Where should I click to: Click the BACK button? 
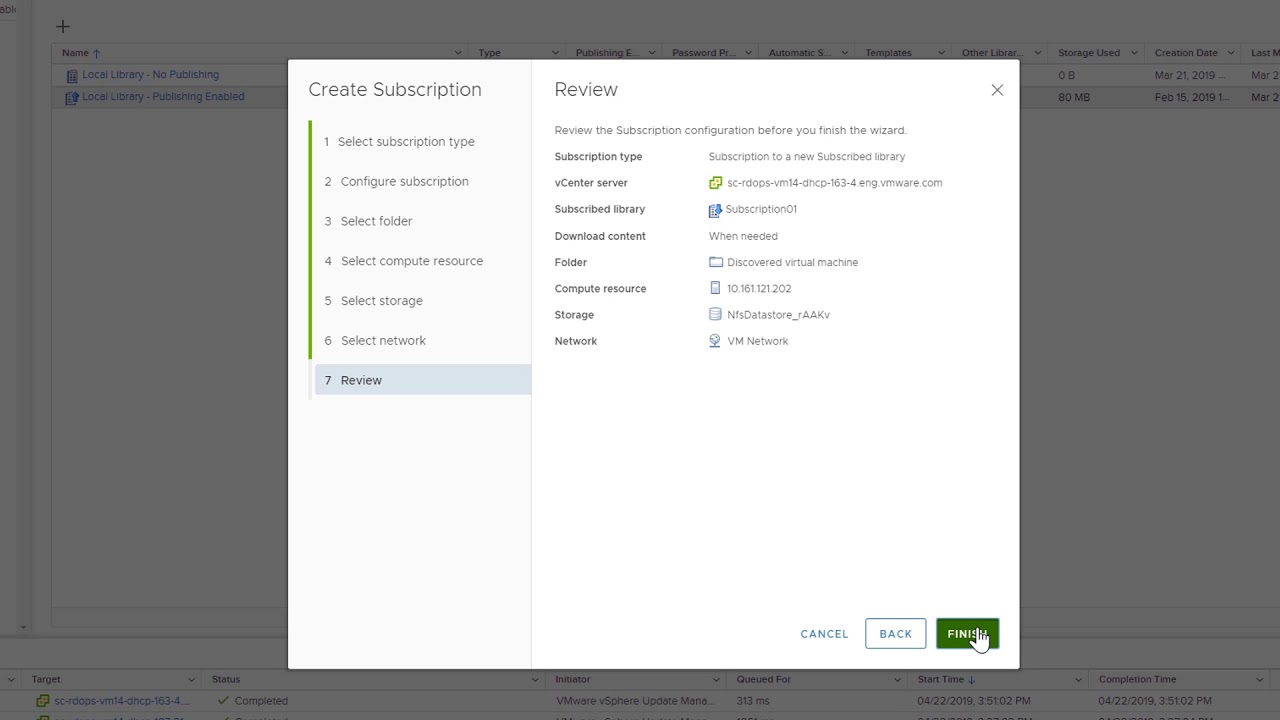(895, 633)
